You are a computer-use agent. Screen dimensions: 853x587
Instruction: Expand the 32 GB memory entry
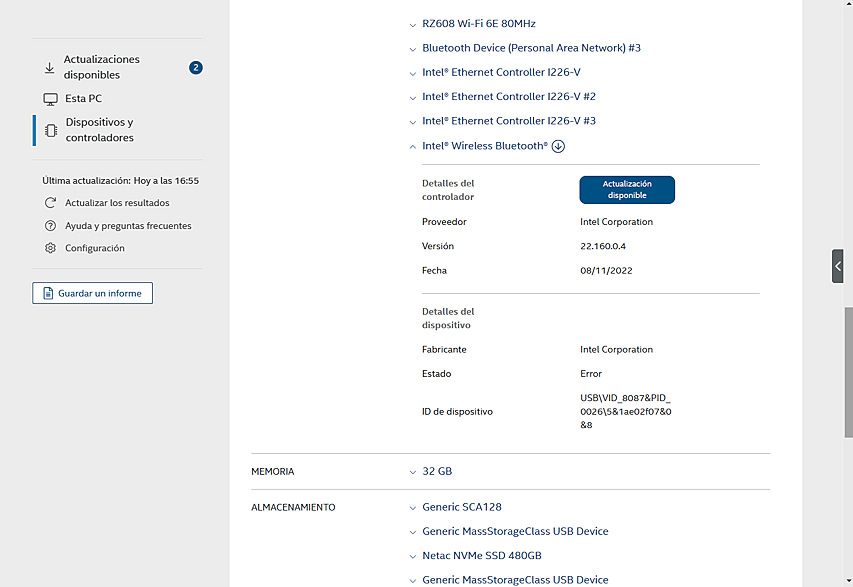[x=437, y=471]
